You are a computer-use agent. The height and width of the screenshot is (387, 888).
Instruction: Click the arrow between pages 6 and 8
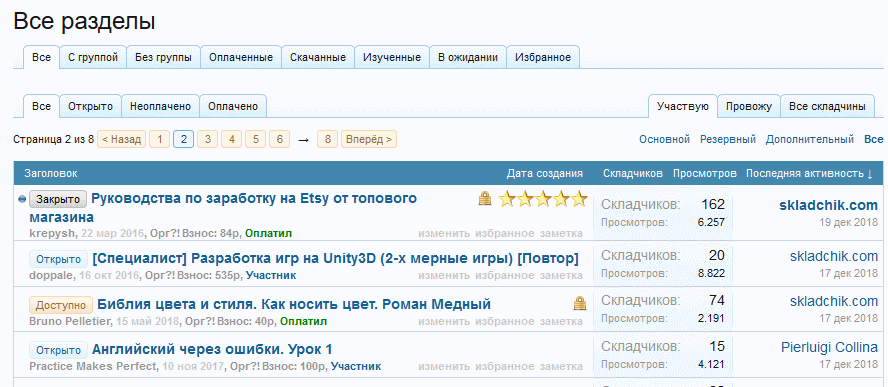tap(303, 139)
